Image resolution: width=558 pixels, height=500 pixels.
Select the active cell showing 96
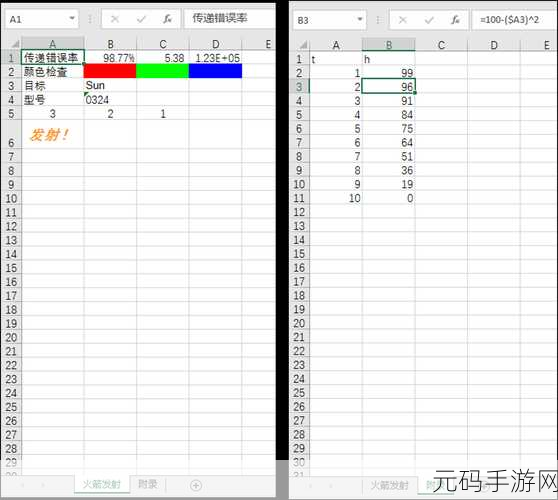click(x=389, y=86)
